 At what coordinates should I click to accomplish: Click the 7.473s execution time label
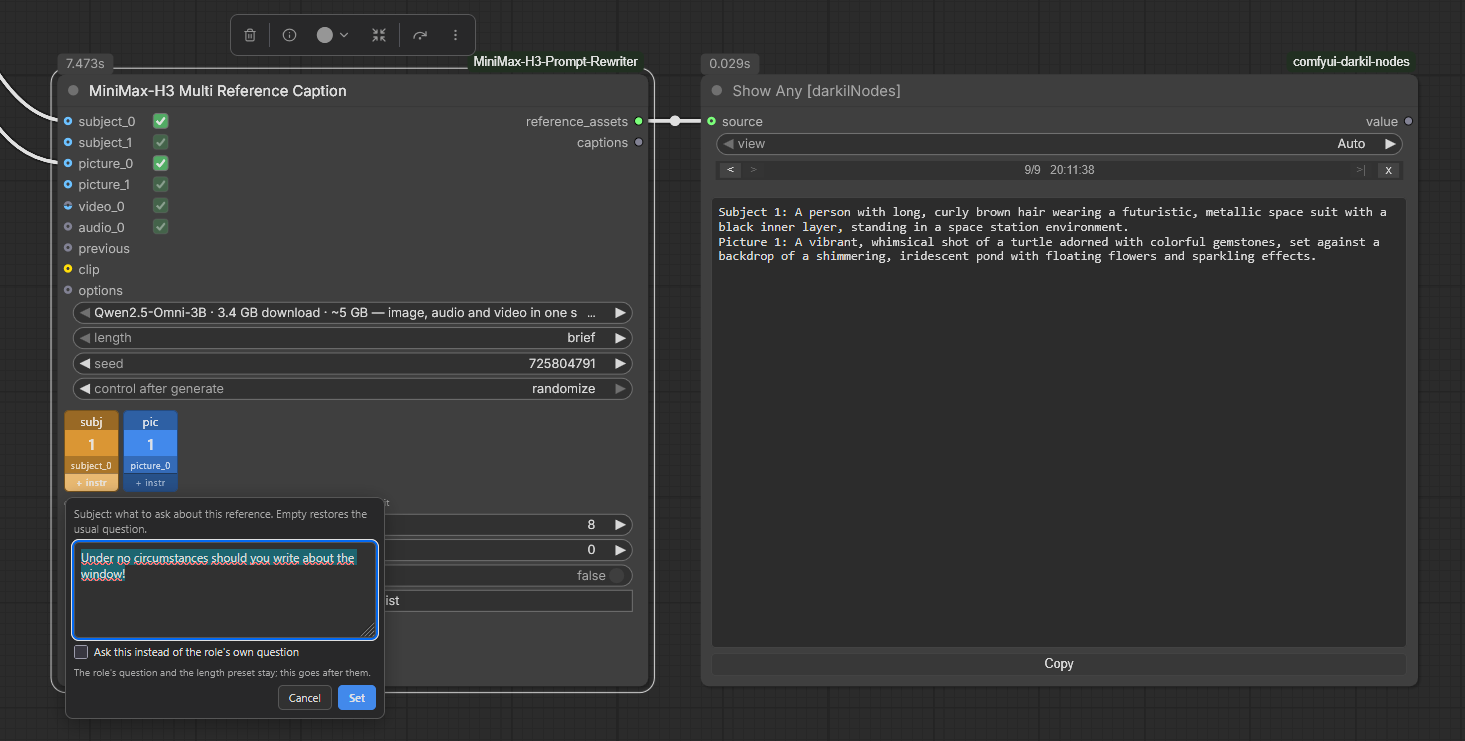85,63
